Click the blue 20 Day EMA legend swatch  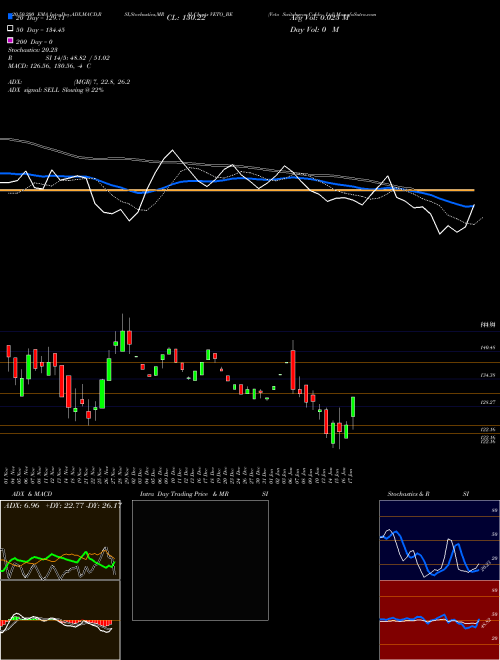click(11, 16)
